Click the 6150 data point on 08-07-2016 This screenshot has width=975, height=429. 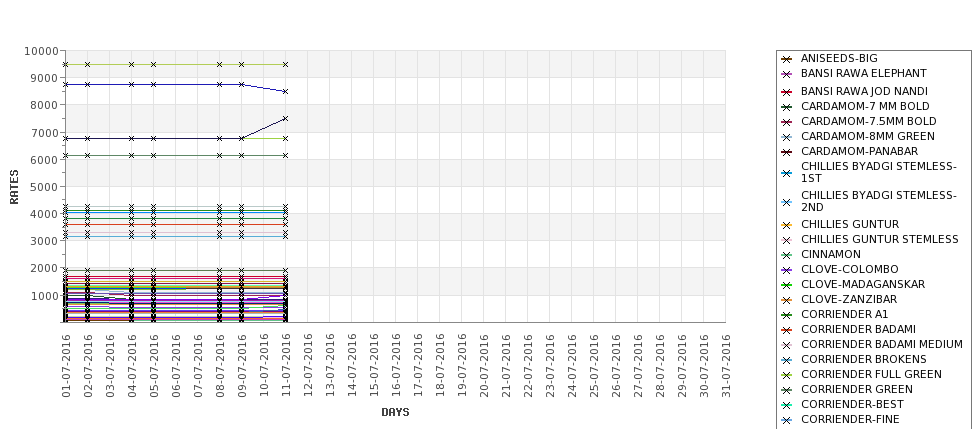tap(219, 155)
